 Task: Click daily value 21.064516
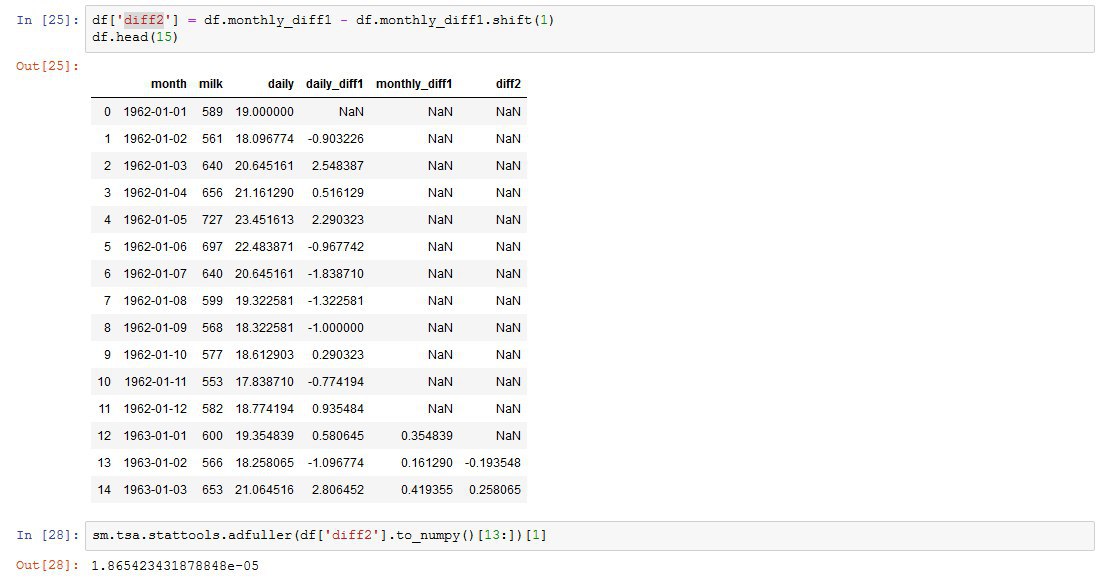265,491
